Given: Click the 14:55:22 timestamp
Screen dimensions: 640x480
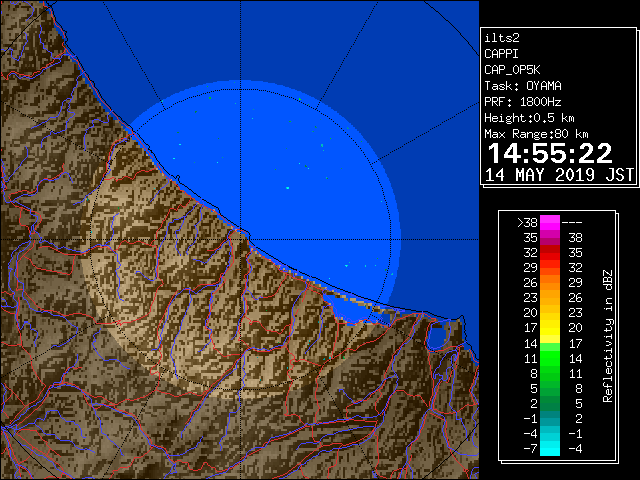Looking at the screenshot, I should (x=550, y=153).
